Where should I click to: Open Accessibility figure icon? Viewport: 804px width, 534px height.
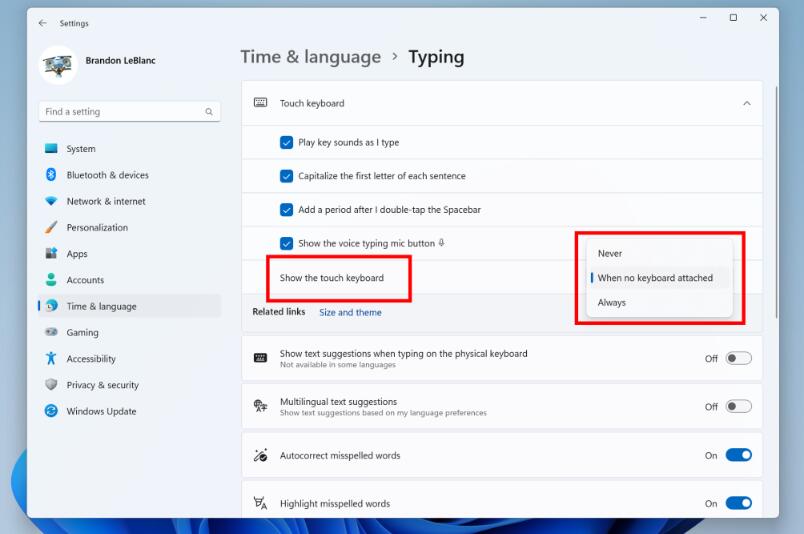pos(51,358)
